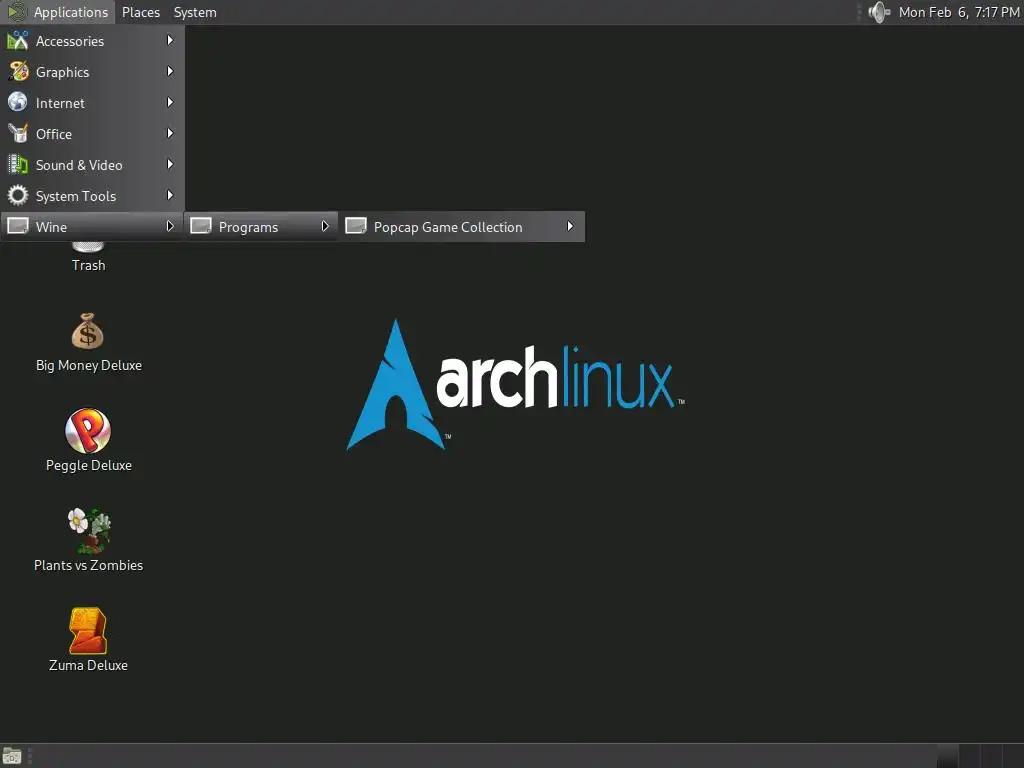Click the Peggle Deluxe desktop icon
The width and height of the screenshot is (1024, 768).
(88, 430)
